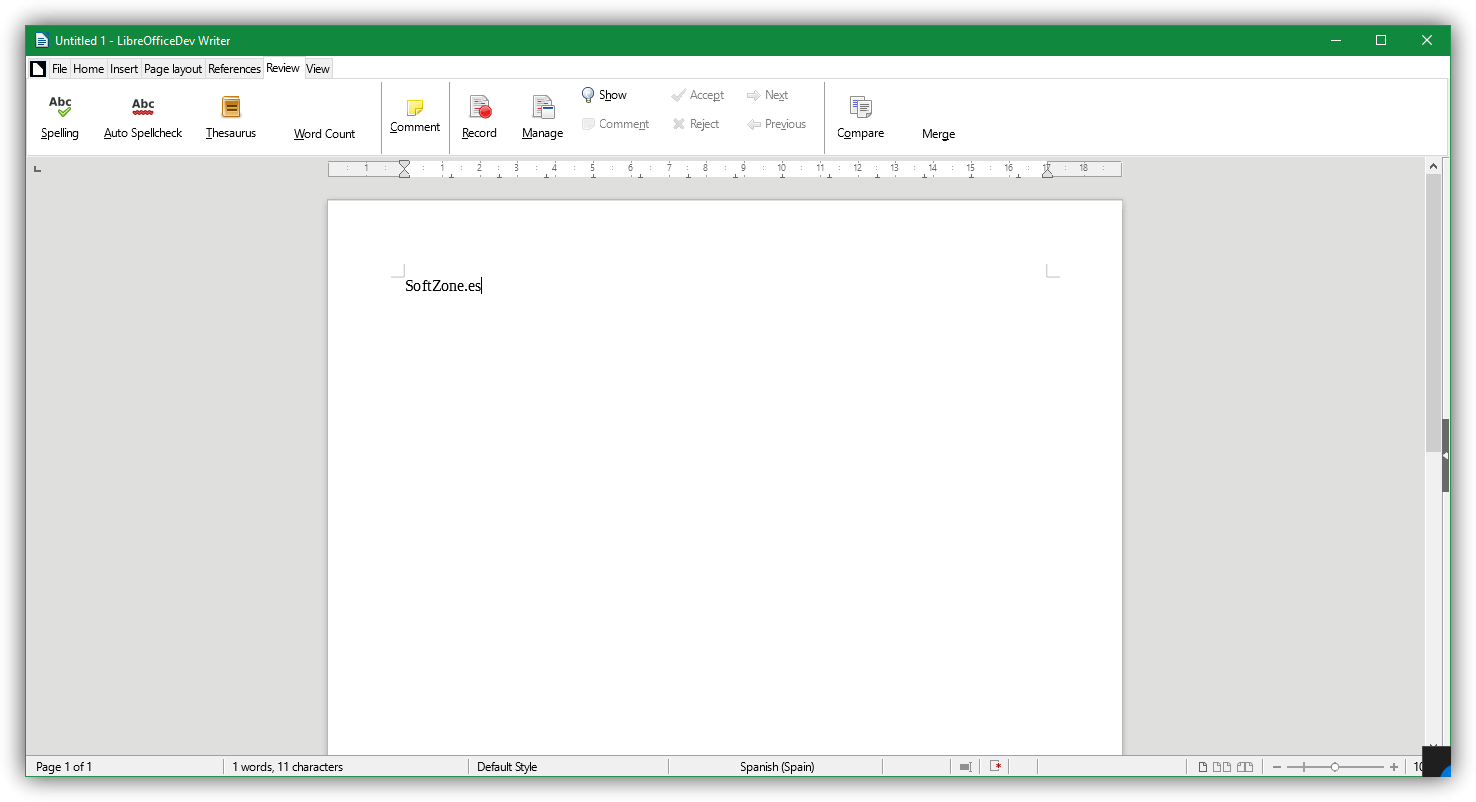
Task: Open the Thesaurus tool
Action: (231, 117)
